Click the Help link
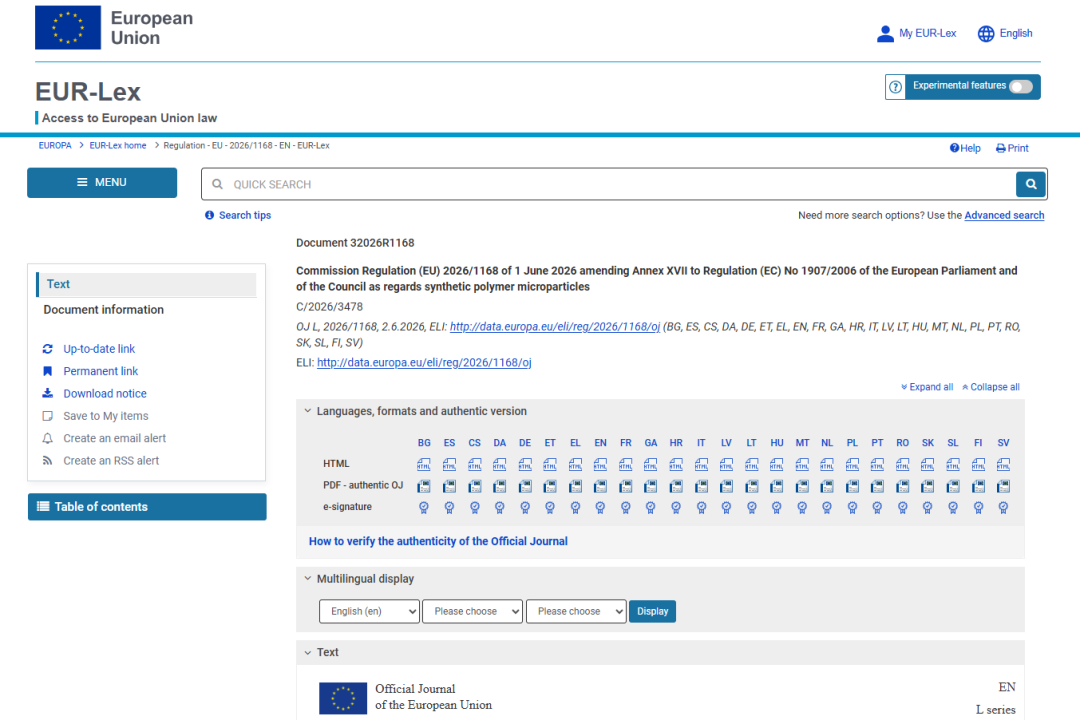 965,148
